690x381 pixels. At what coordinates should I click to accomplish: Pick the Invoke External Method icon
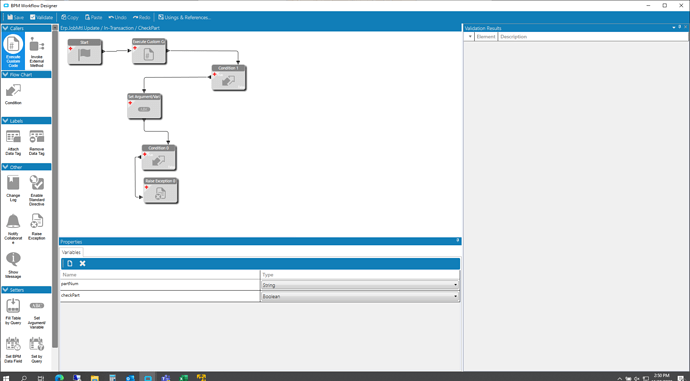click(x=37, y=51)
